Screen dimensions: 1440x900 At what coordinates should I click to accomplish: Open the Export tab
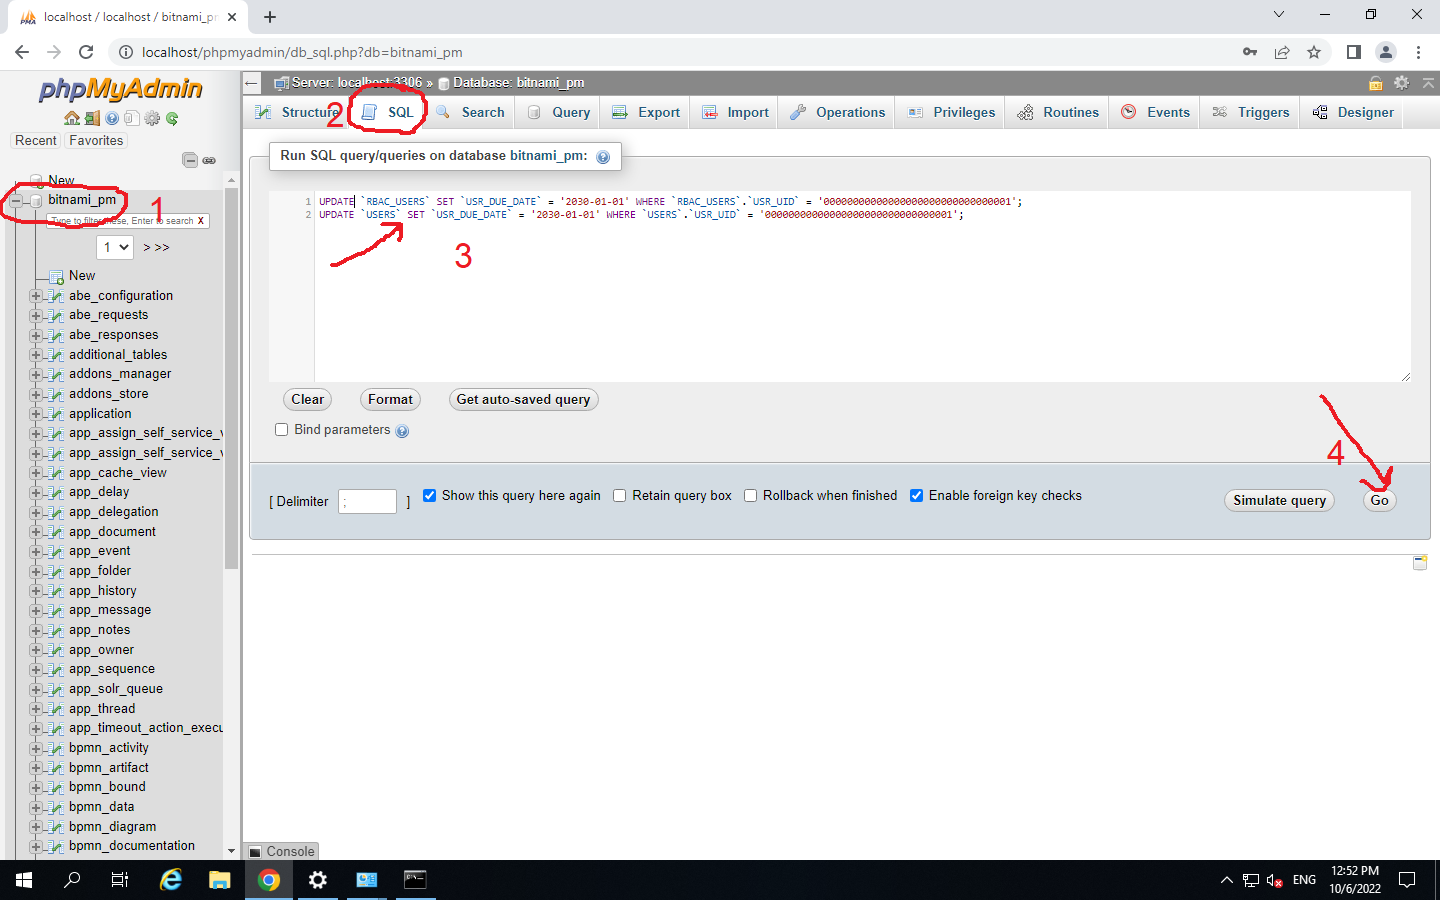pyautogui.click(x=646, y=113)
